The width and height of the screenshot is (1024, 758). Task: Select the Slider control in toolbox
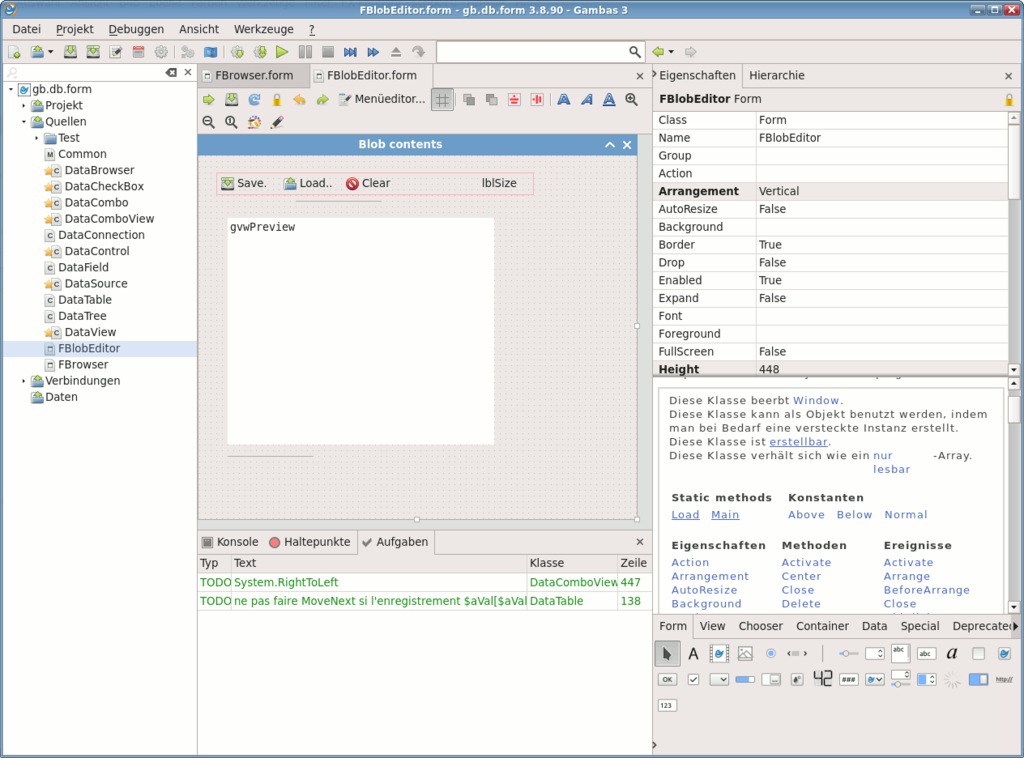[x=849, y=654]
